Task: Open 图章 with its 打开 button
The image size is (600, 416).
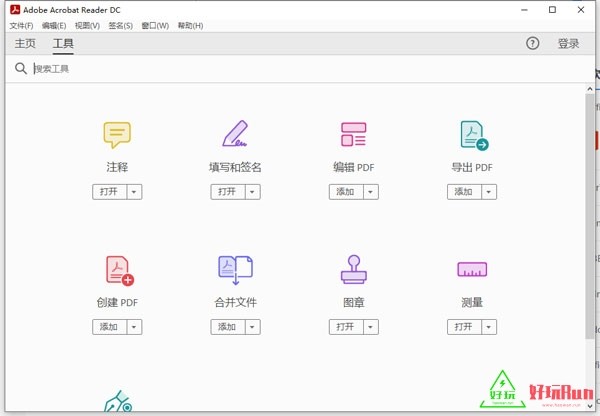Action: (x=346, y=327)
